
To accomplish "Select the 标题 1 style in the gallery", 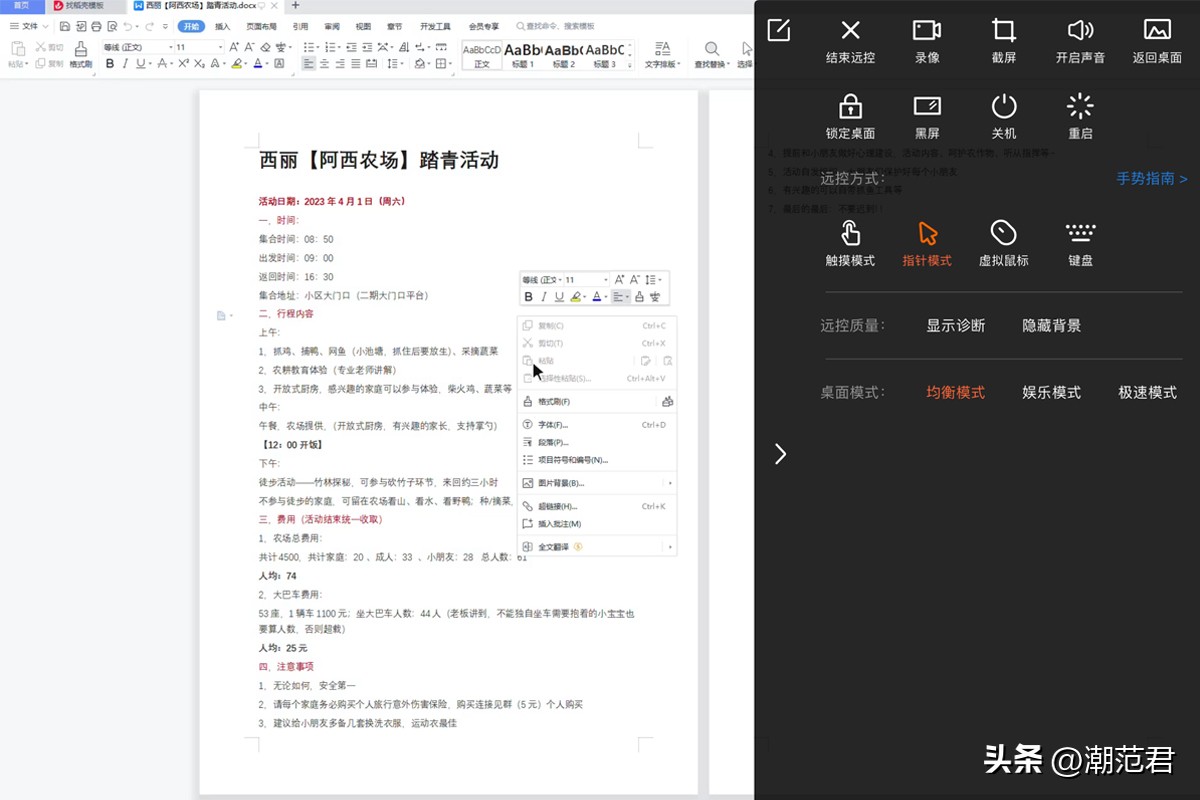I will [521, 55].
